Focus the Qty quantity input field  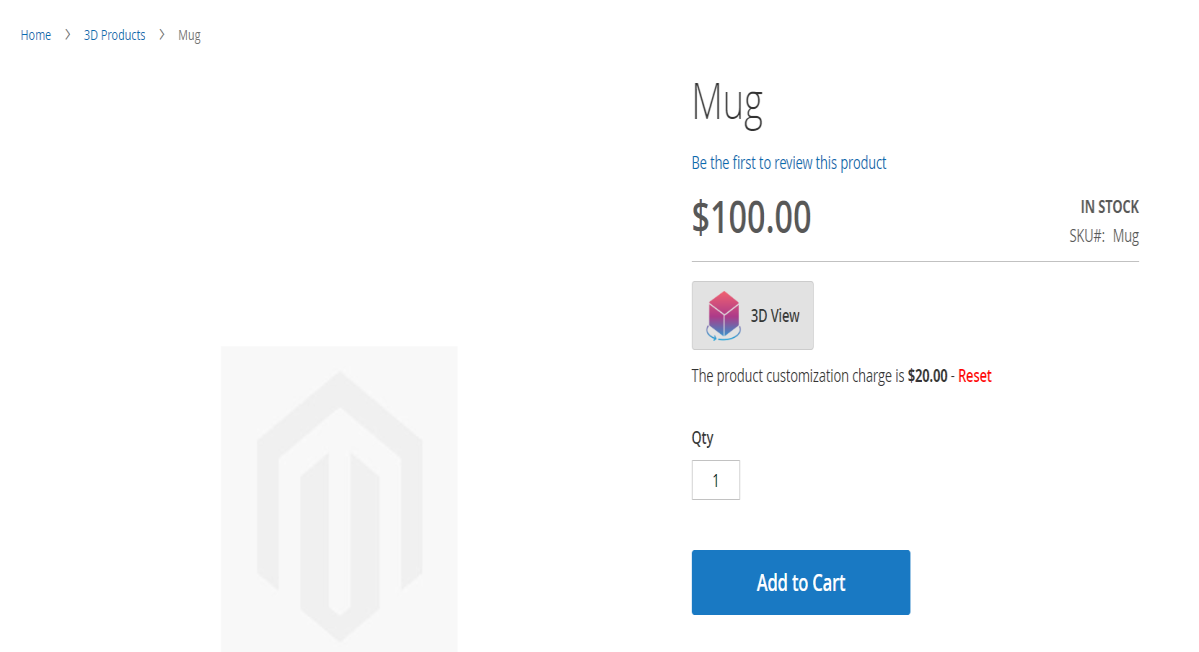coord(716,480)
